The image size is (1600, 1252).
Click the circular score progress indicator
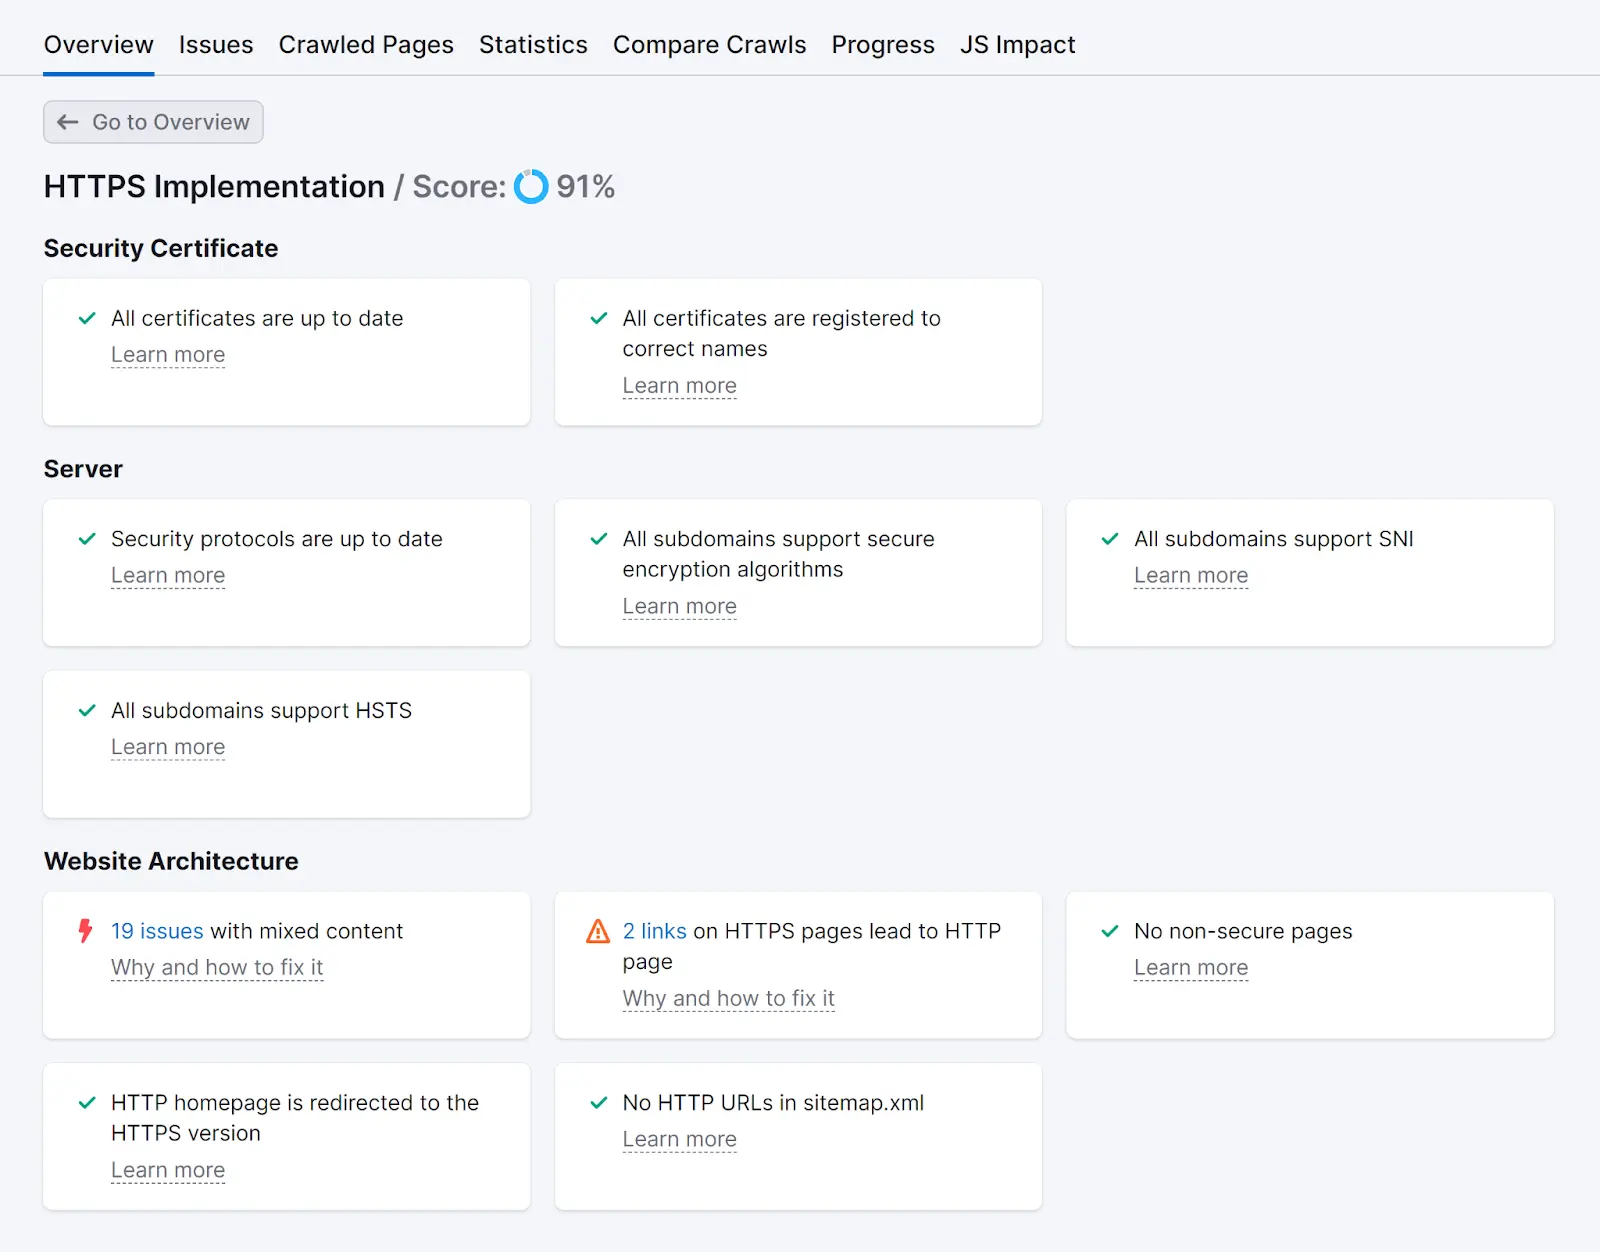tap(530, 186)
